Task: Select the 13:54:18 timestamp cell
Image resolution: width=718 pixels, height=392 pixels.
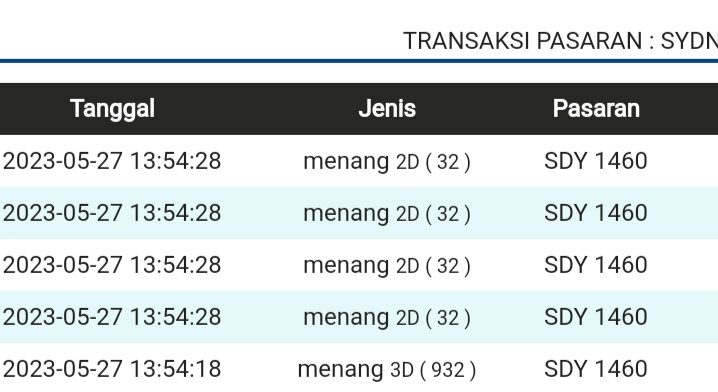Action: coord(112,369)
